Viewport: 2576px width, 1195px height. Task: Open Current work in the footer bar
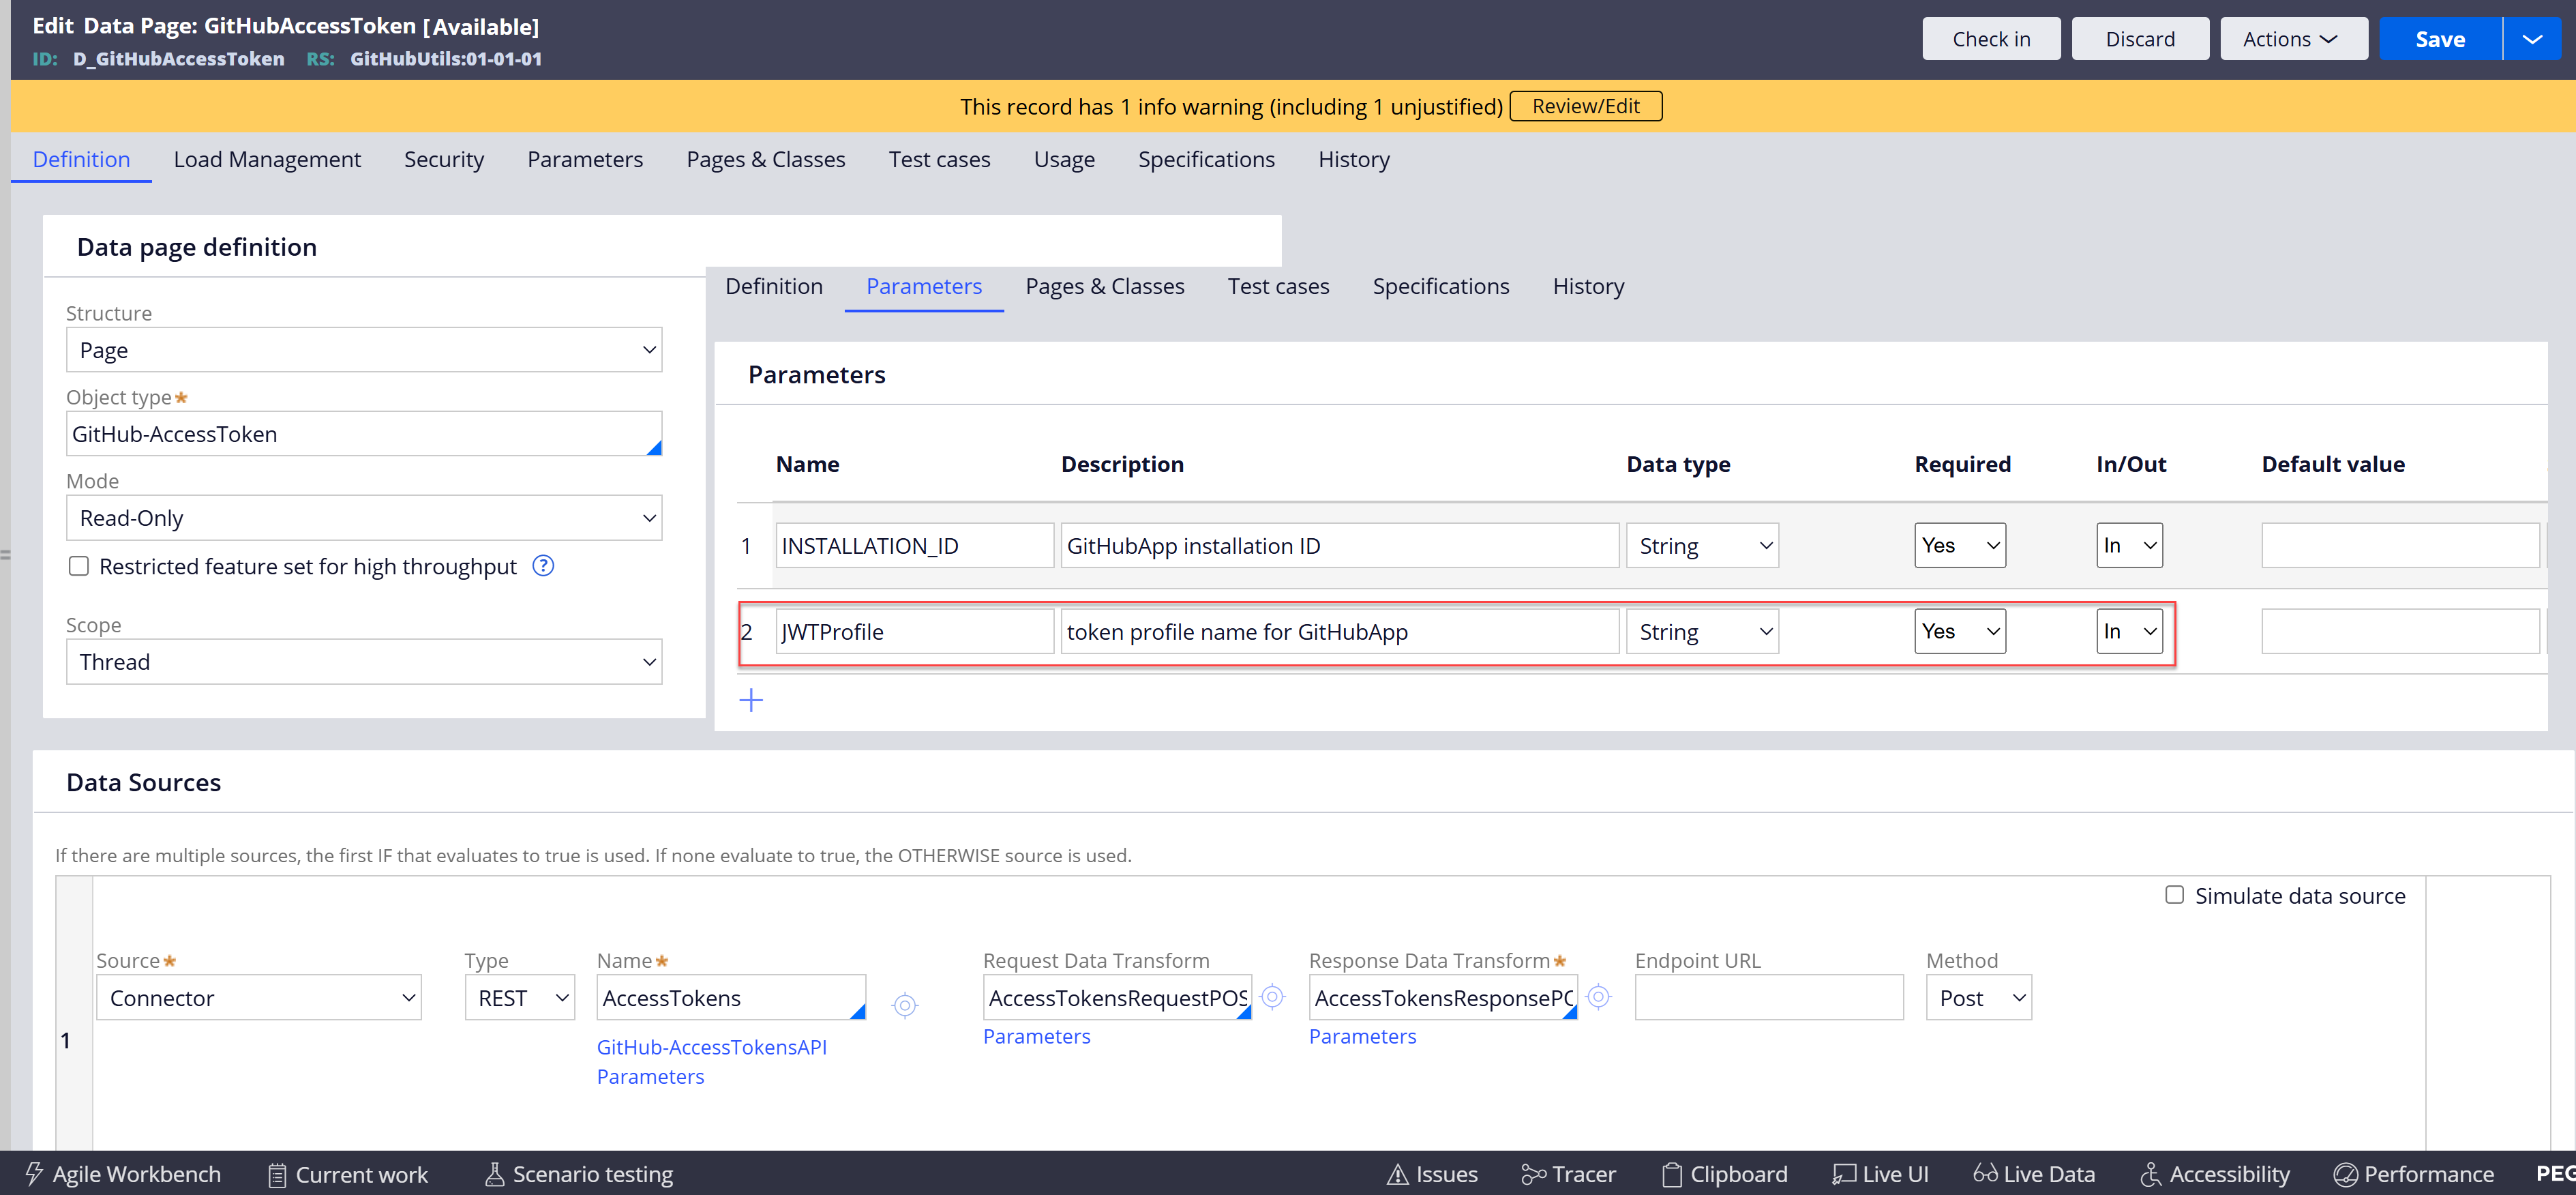[348, 1174]
